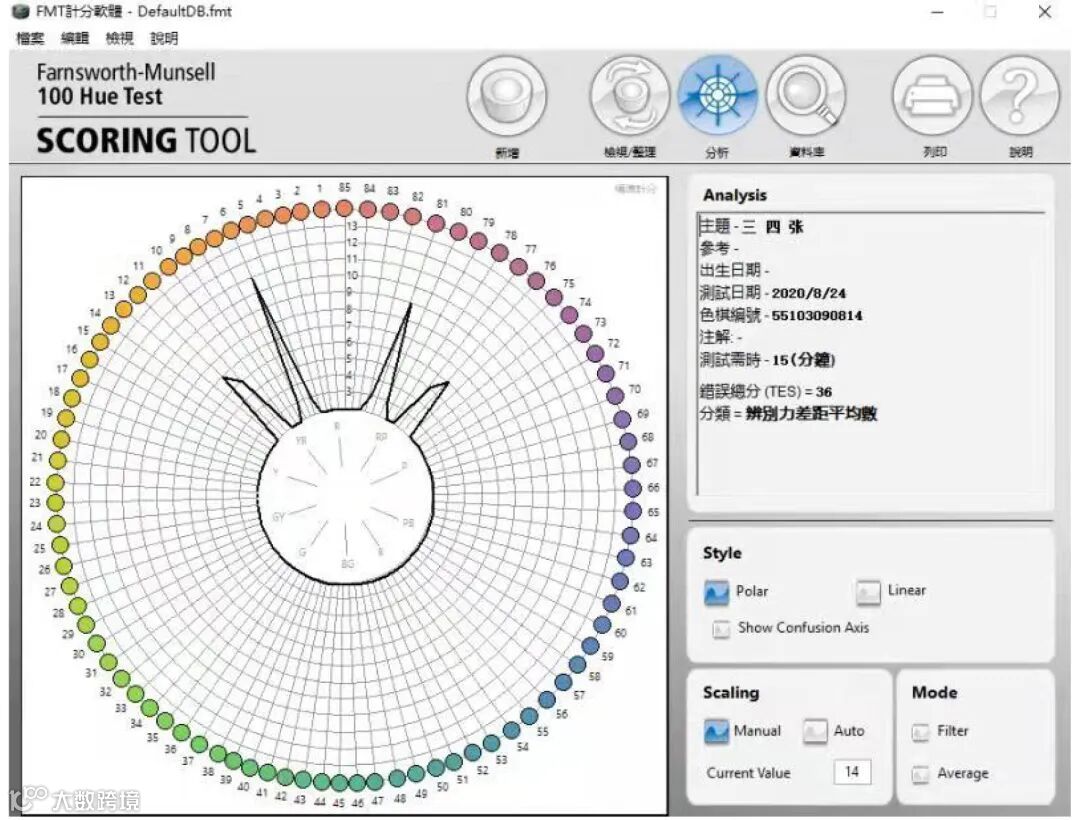Click the TES = 36 score line
1080x820 pixels.
(x=766, y=392)
